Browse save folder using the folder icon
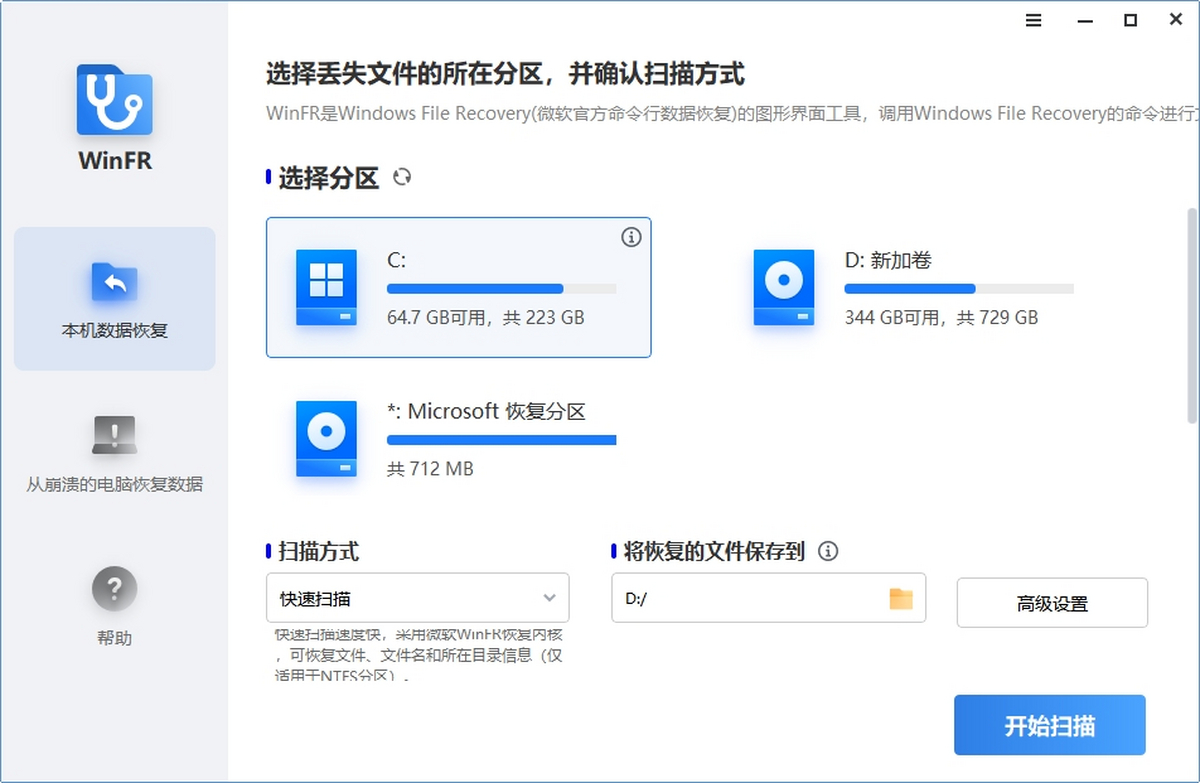 (901, 599)
